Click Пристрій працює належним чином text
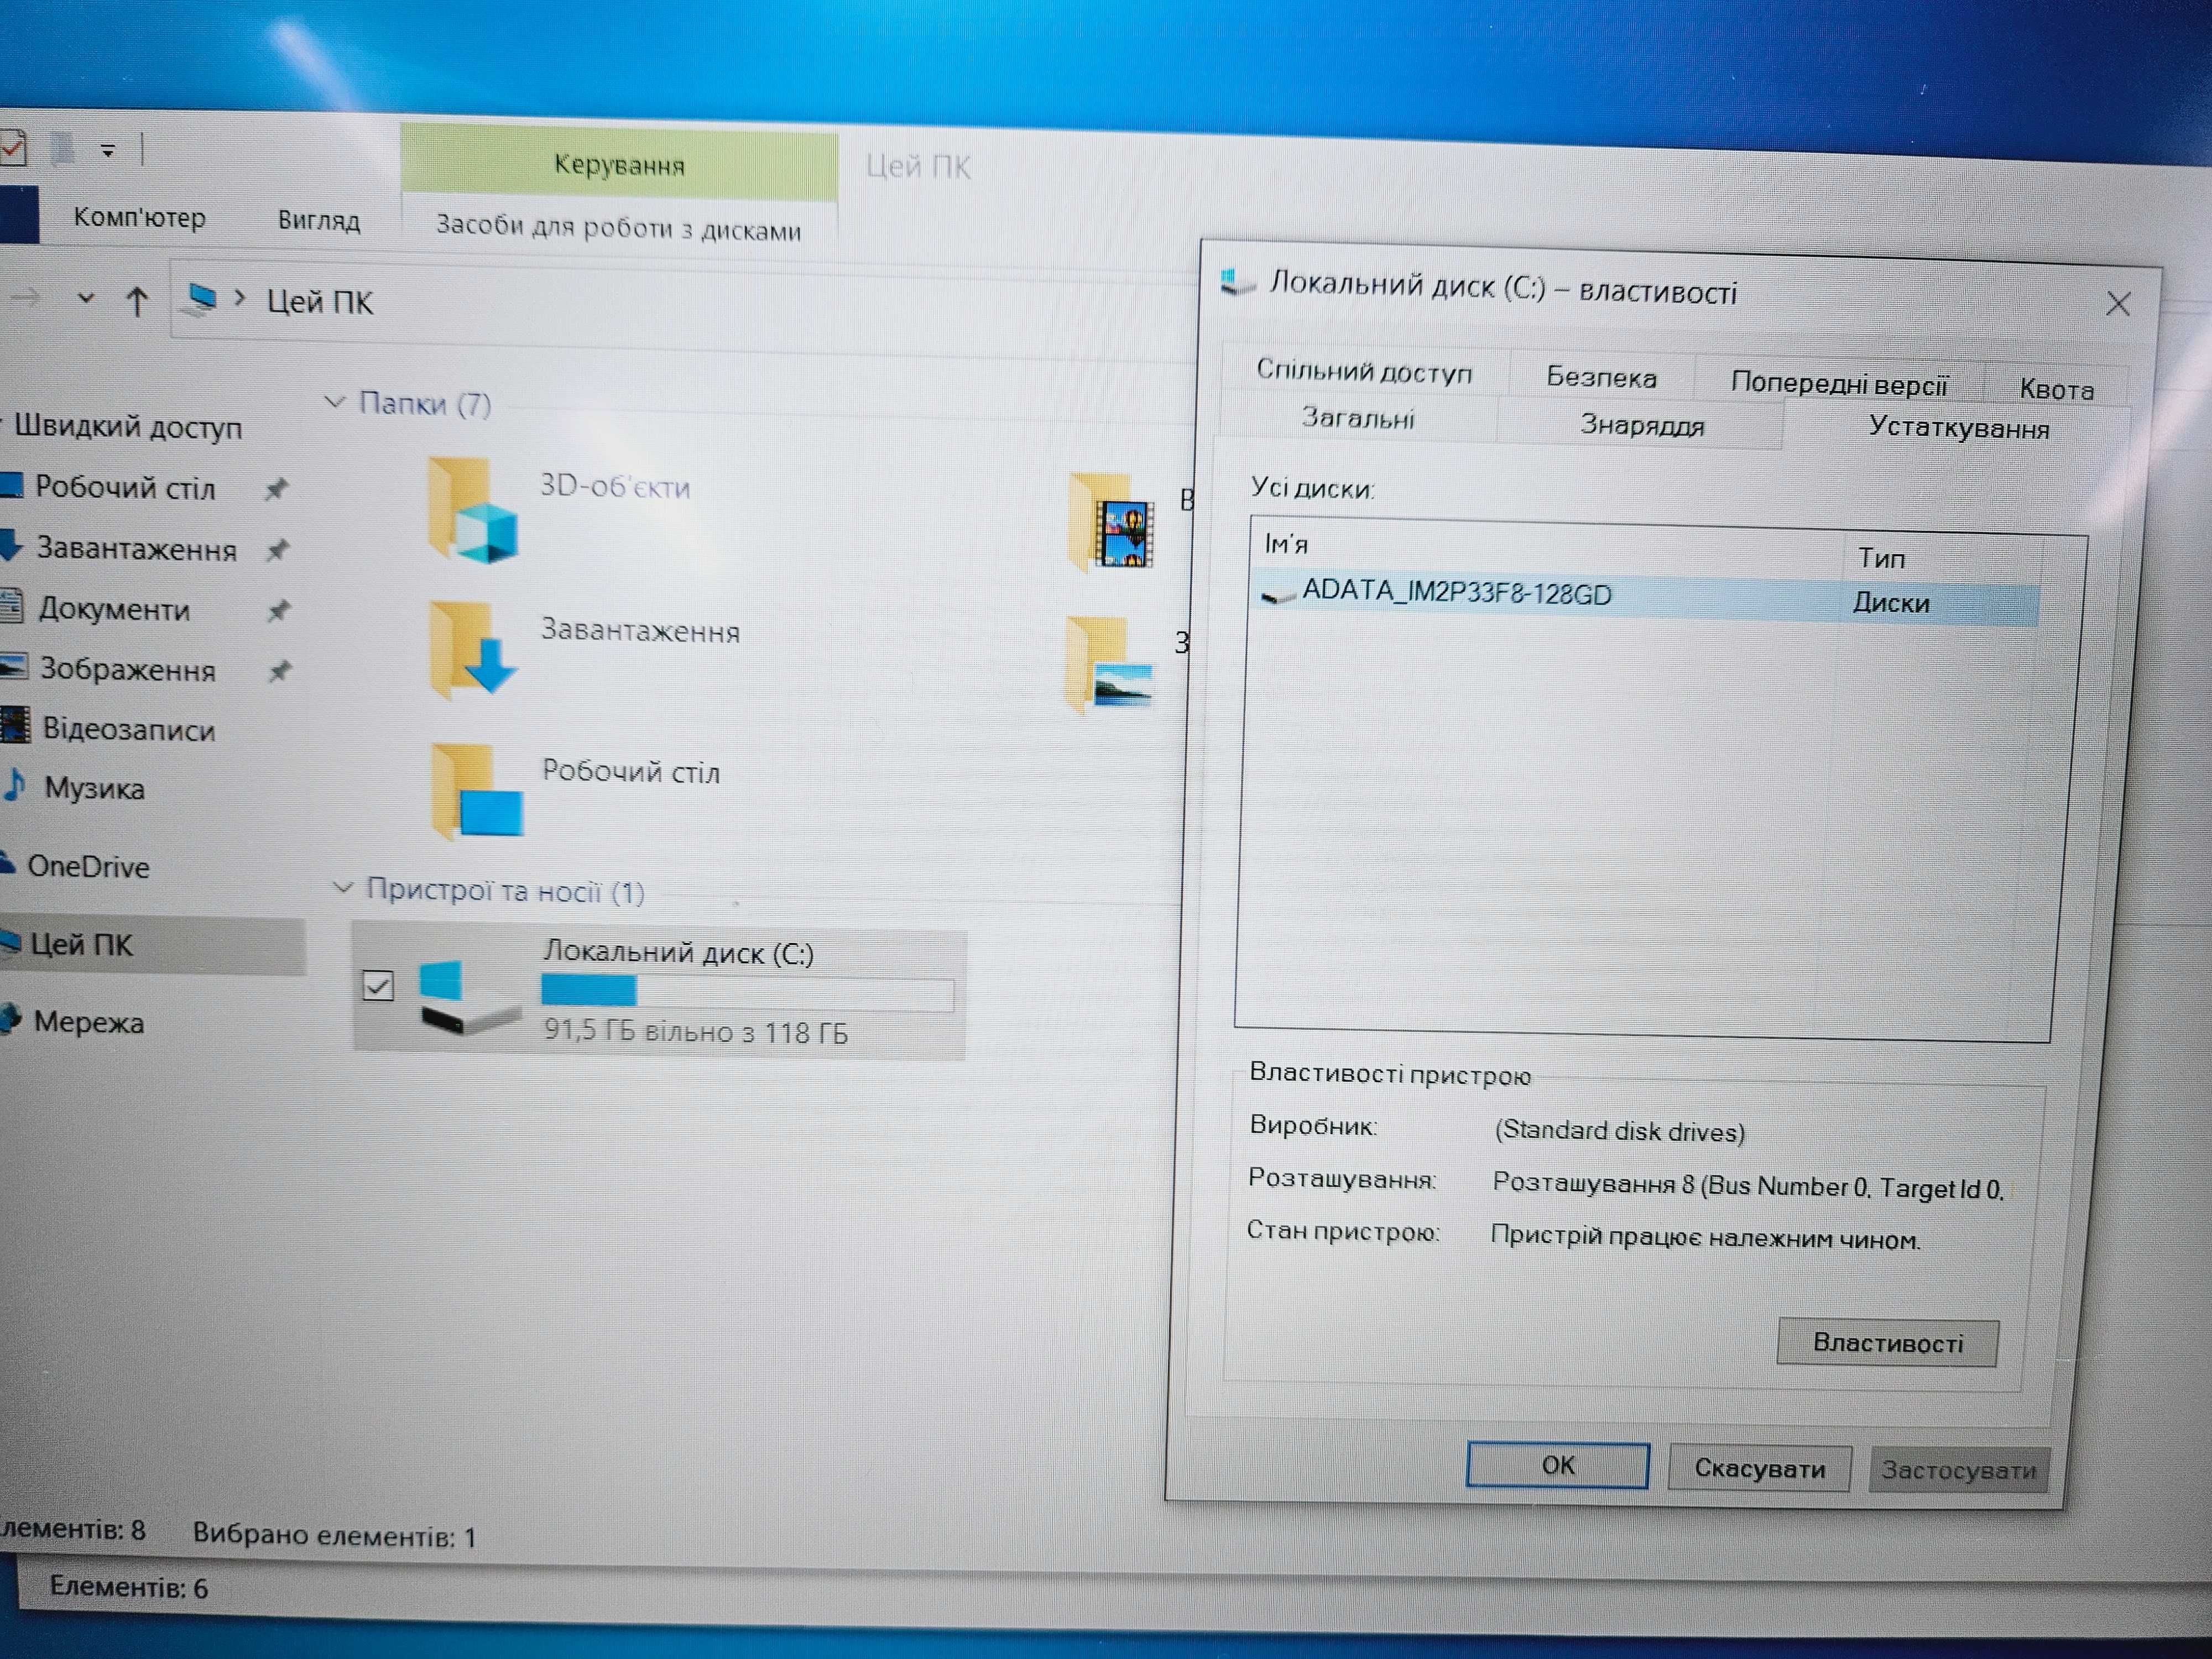This screenshot has height=1659, width=2212. tap(1705, 1238)
